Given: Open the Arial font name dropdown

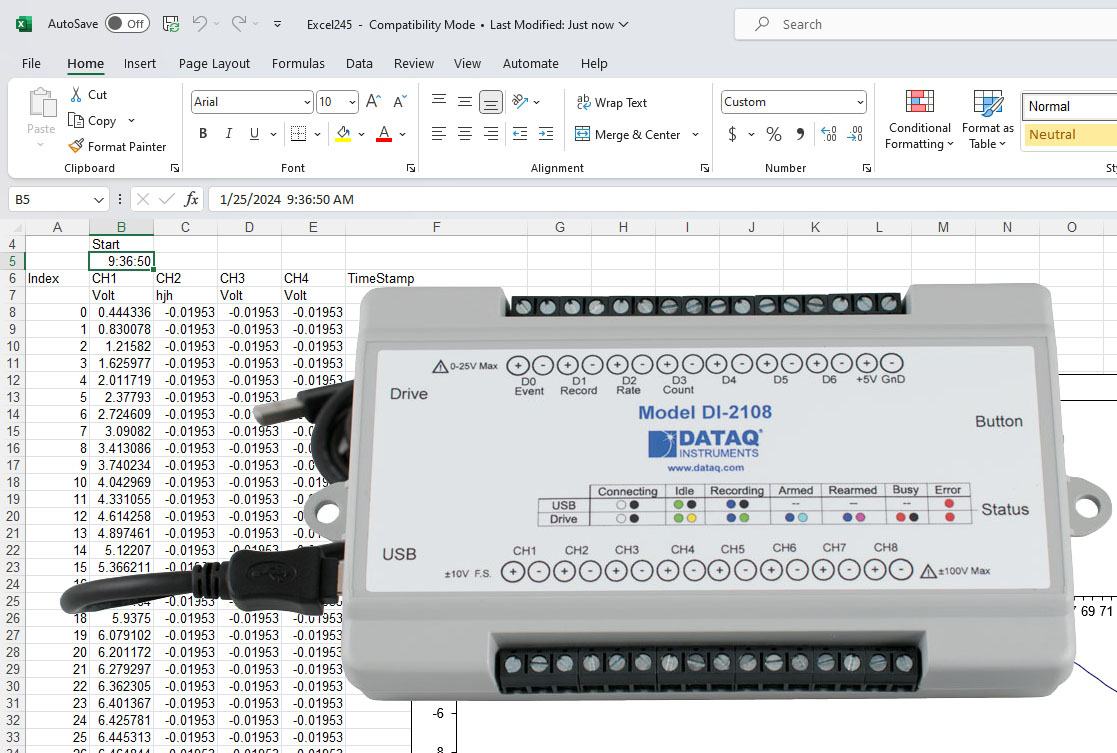Looking at the screenshot, I should [307, 102].
